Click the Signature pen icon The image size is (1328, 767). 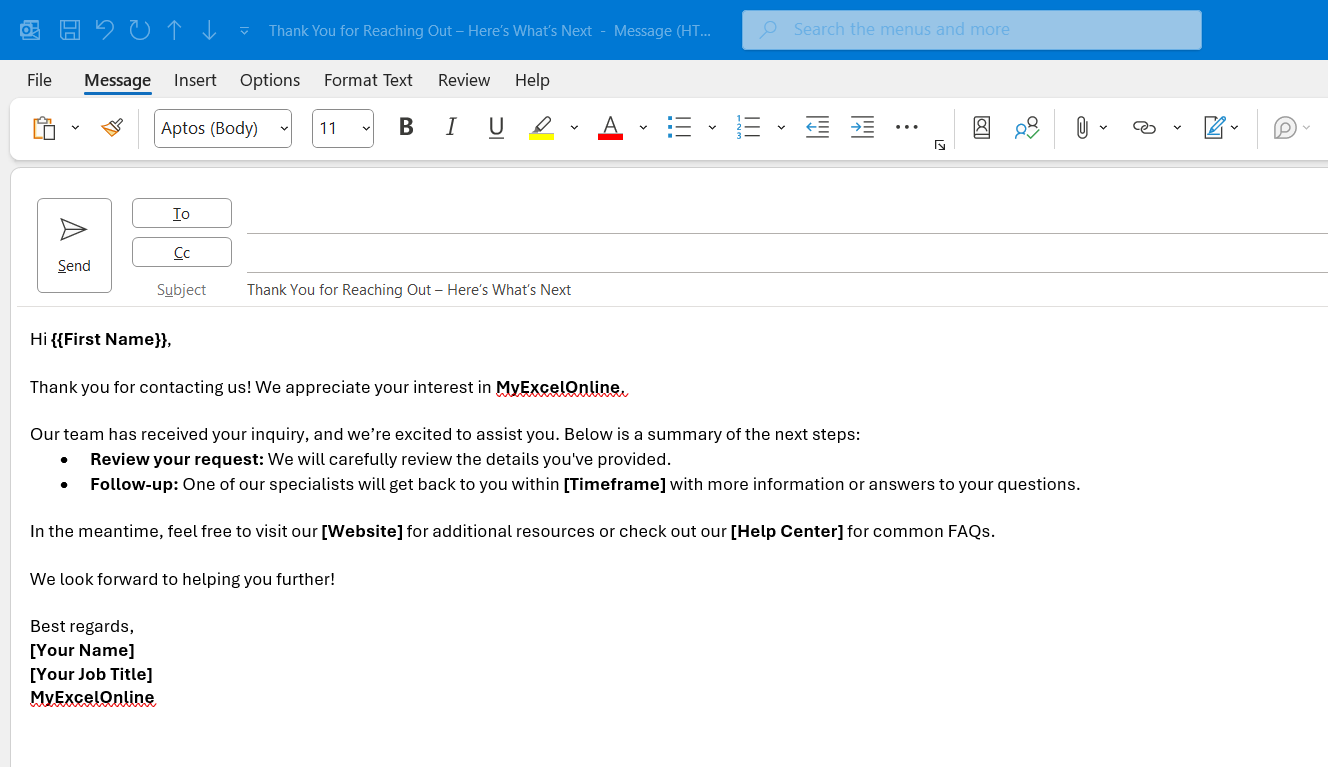(x=1214, y=127)
